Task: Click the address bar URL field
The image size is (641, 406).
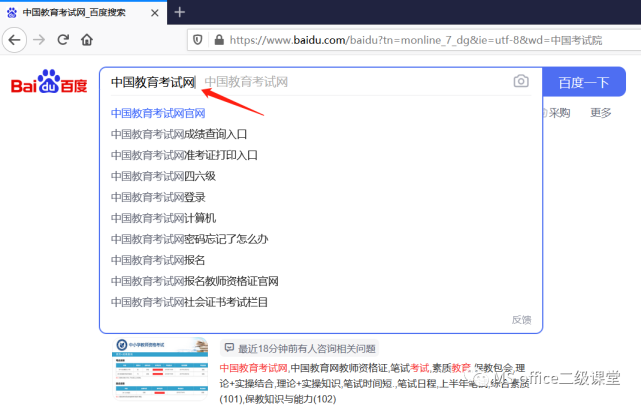Action: [415, 40]
